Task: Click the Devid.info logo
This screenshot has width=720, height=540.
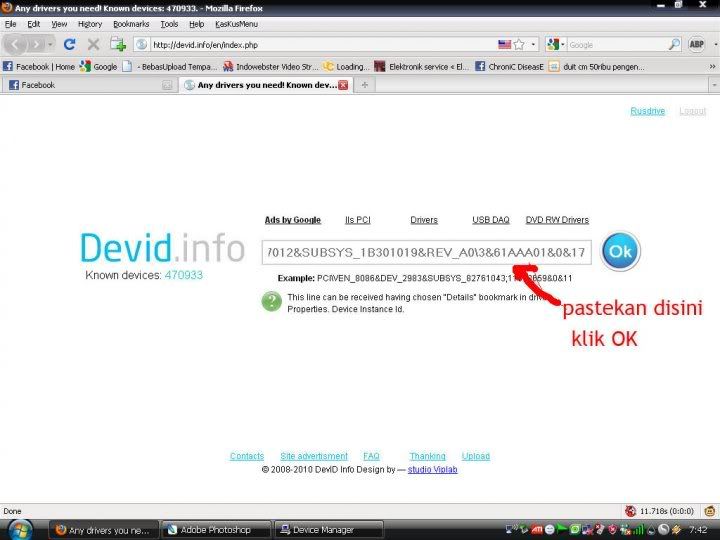Action: pyautogui.click(x=162, y=248)
